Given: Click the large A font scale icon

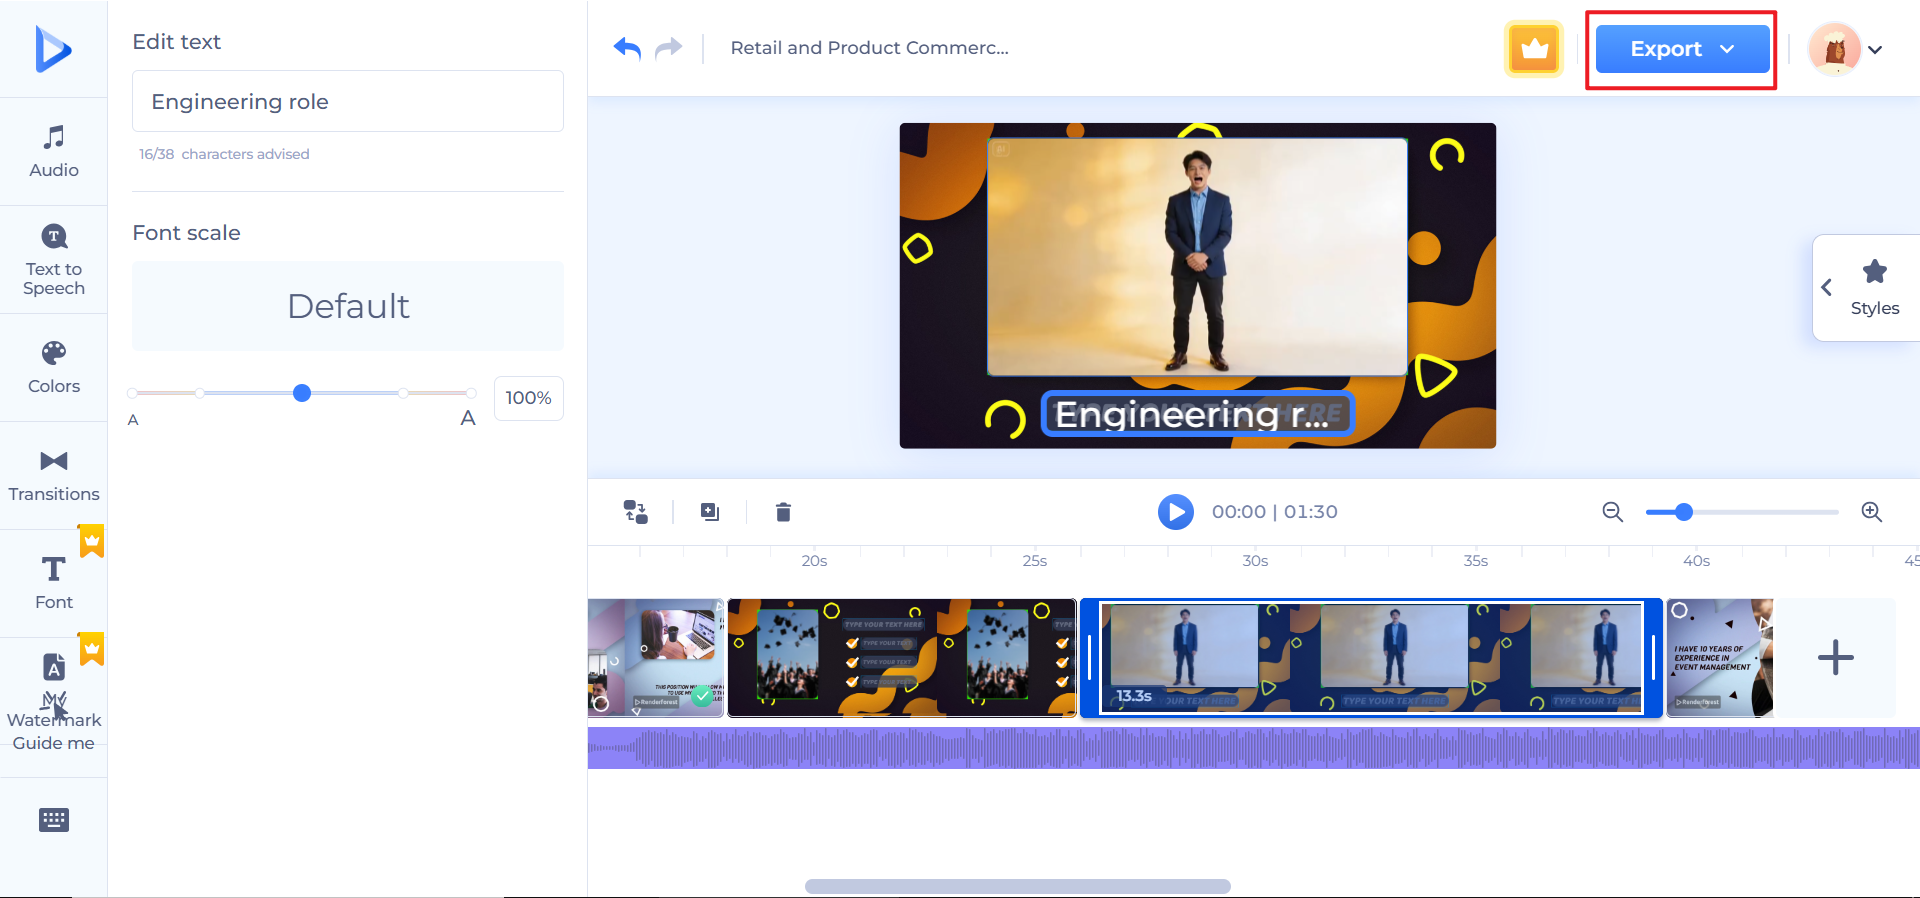Looking at the screenshot, I should (468, 418).
